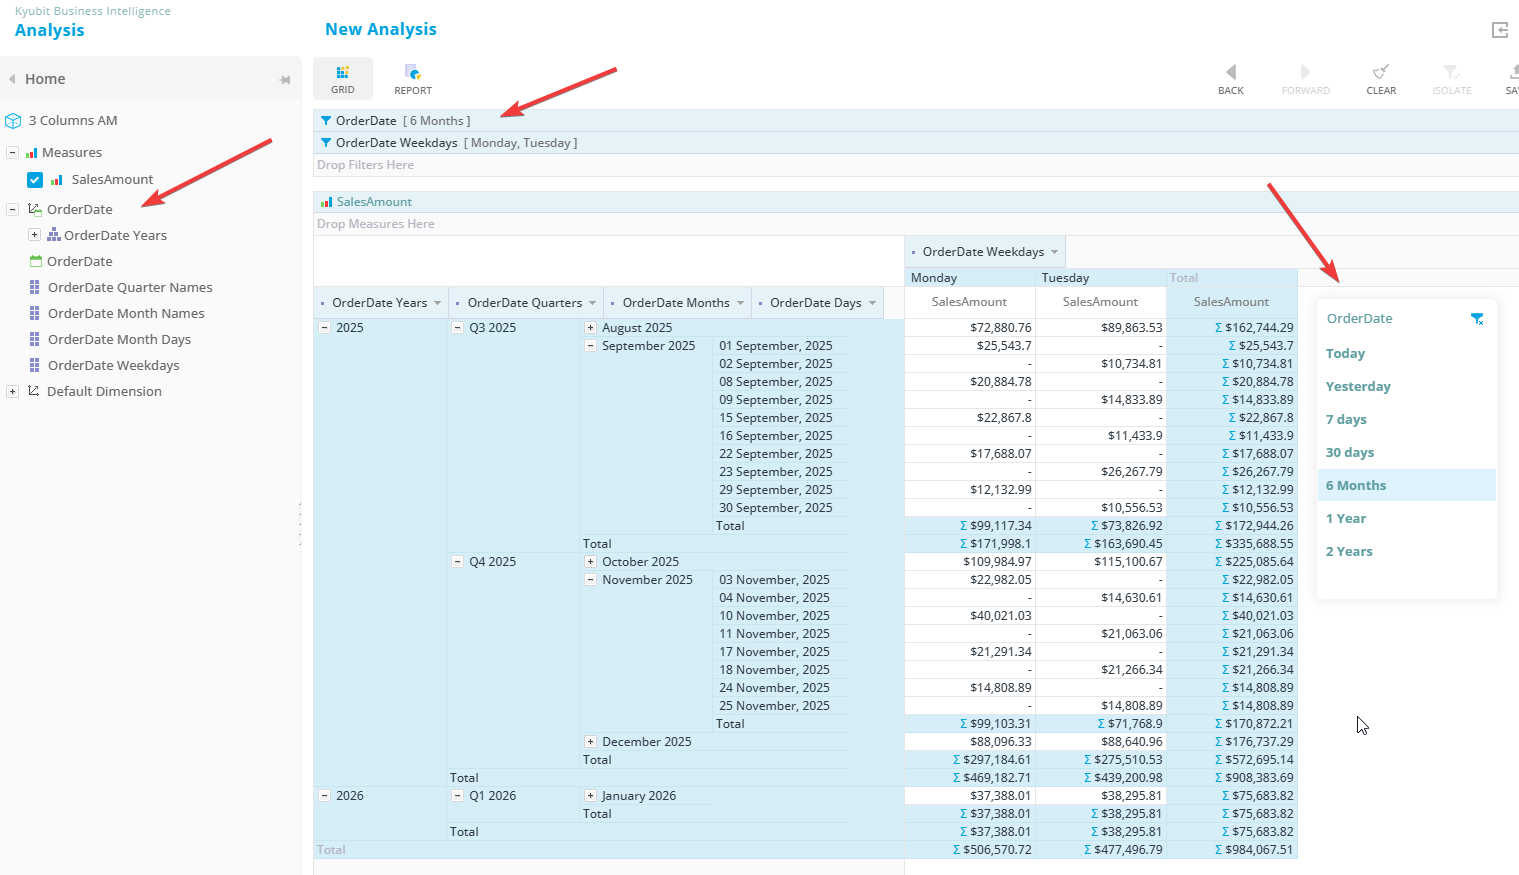This screenshot has height=875, width=1519.
Task: Click the Back navigation arrow
Action: click(1231, 73)
